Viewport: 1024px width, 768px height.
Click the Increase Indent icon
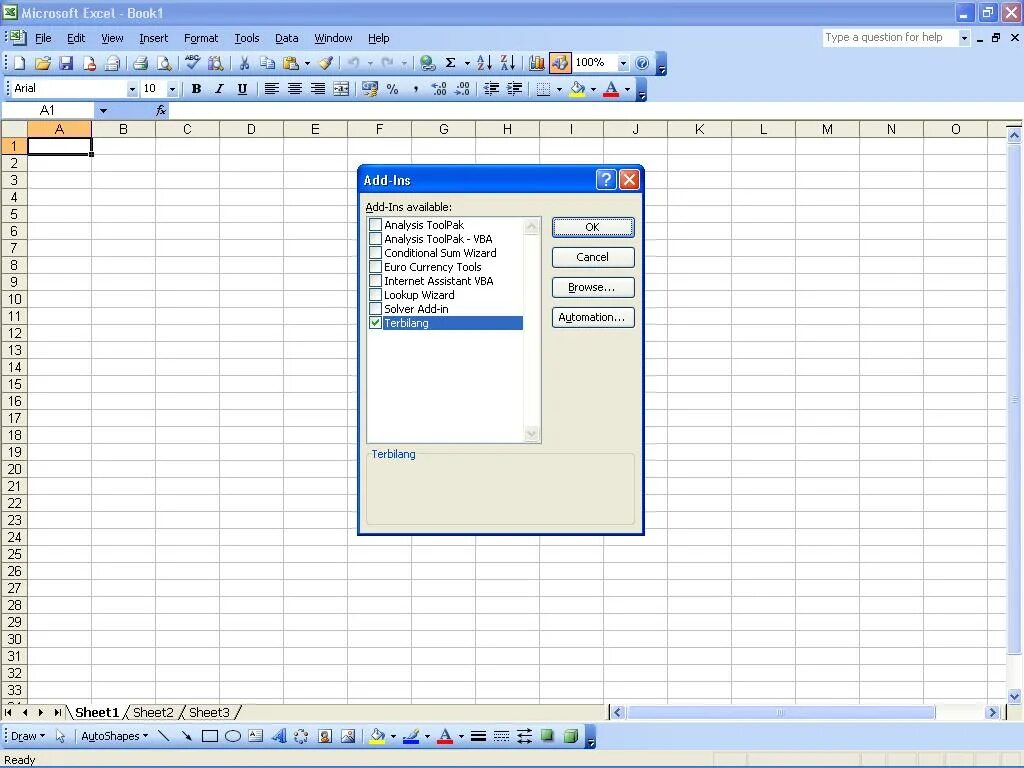(x=515, y=89)
